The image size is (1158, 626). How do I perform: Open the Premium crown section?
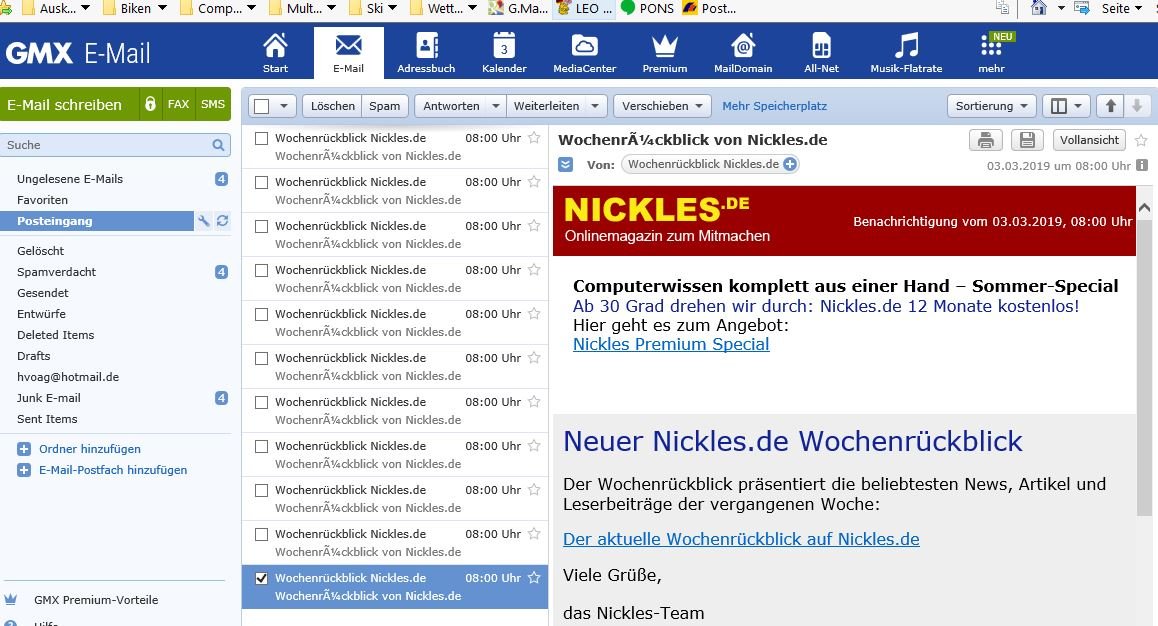tap(665, 53)
